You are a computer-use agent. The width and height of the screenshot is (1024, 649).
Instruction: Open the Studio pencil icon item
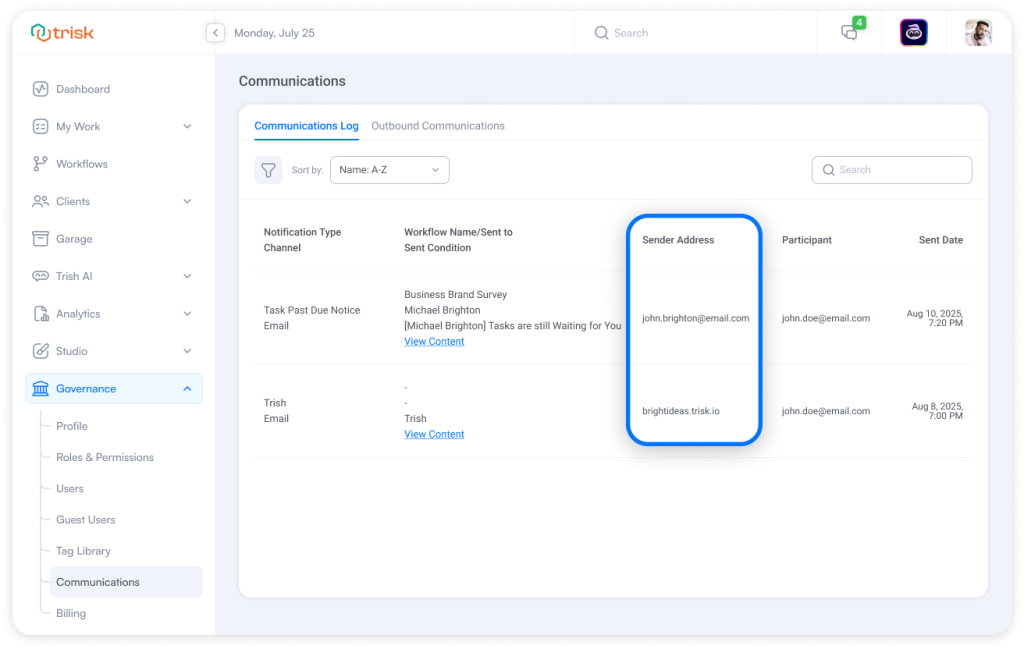41,351
